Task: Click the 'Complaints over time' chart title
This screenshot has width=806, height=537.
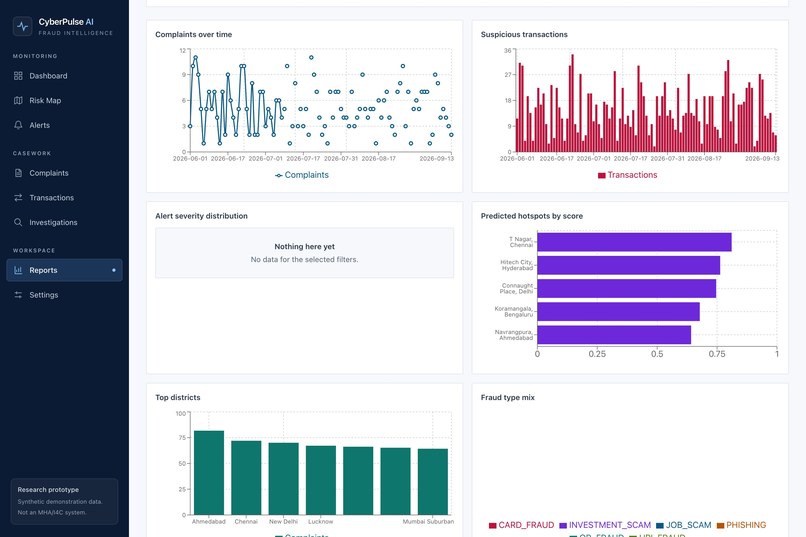Action: (x=194, y=34)
